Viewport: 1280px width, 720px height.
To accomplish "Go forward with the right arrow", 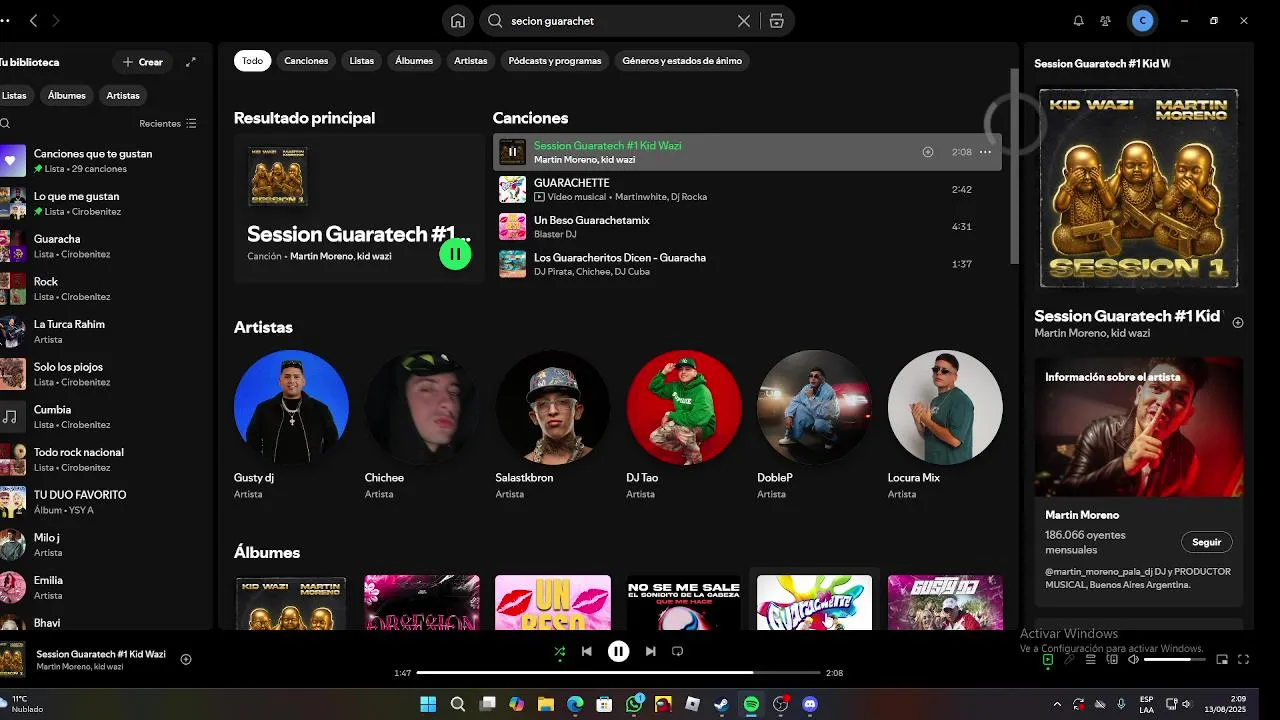I will point(56,20).
